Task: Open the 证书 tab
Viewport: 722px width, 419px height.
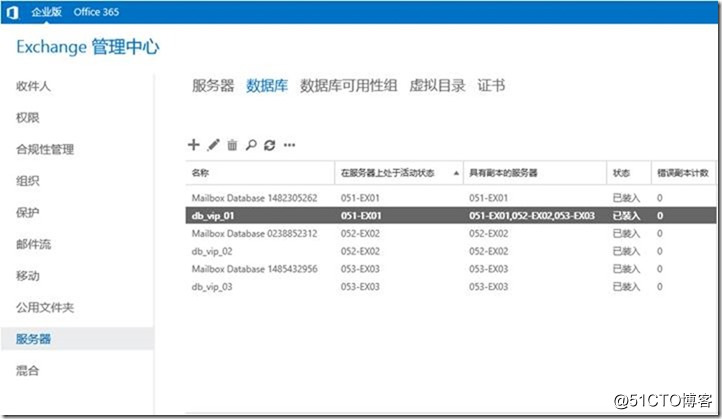Action: pos(491,85)
